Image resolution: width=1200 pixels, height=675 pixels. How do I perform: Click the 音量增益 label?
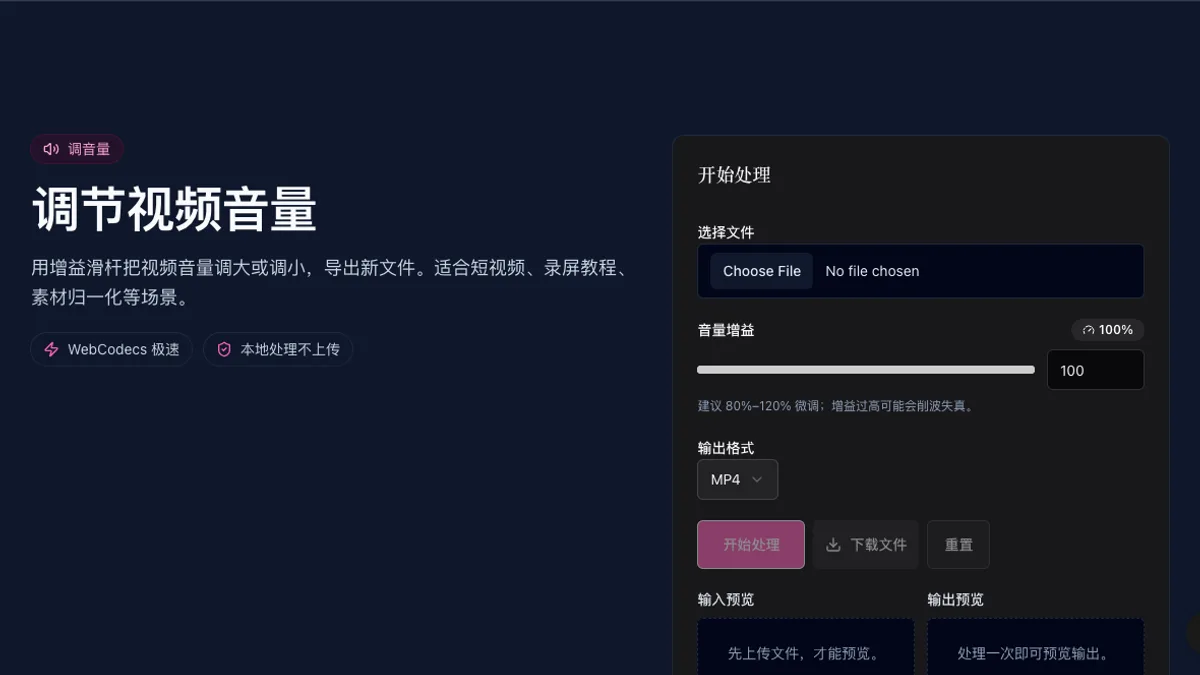[x=726, y=330]
